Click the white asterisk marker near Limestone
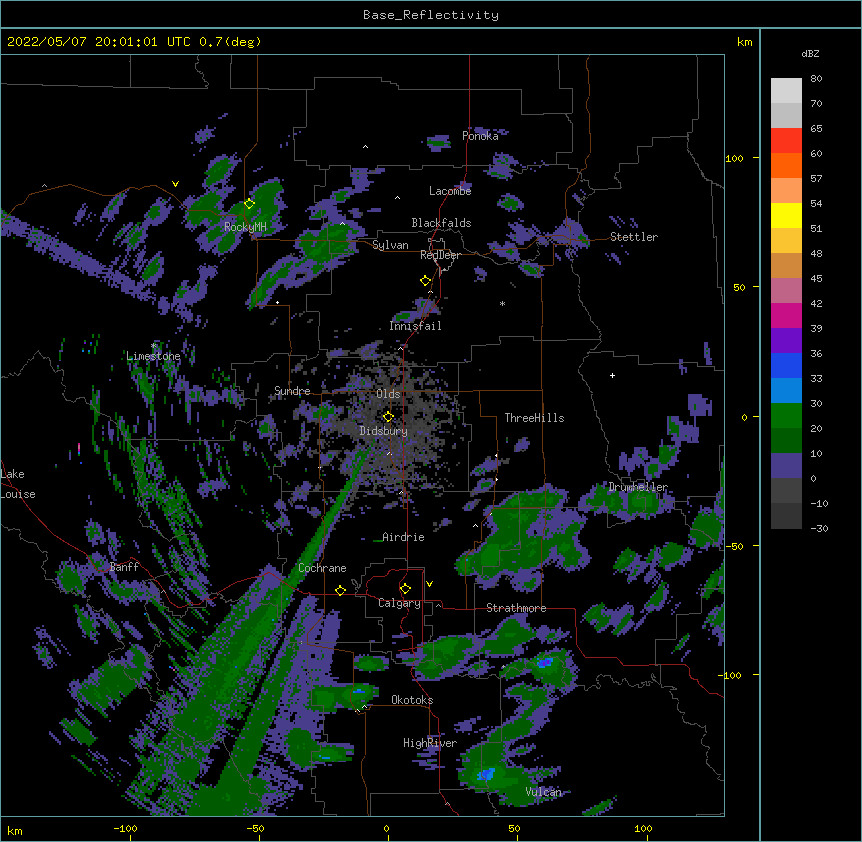 click(154, 346)
